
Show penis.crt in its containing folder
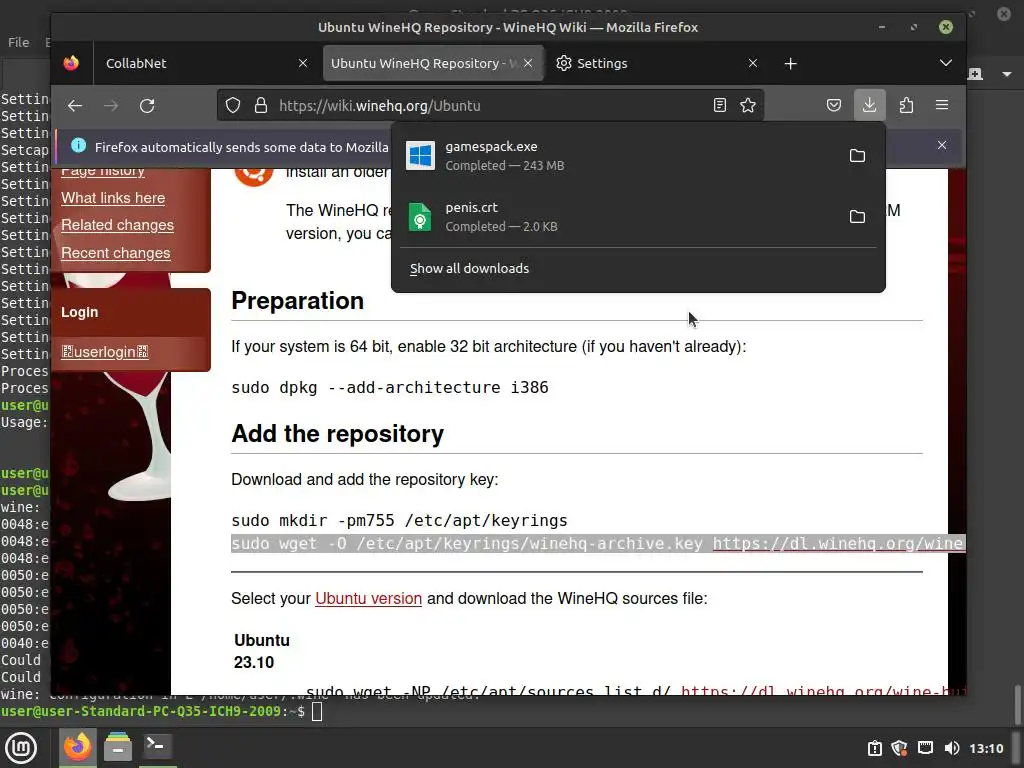(857, 216)
